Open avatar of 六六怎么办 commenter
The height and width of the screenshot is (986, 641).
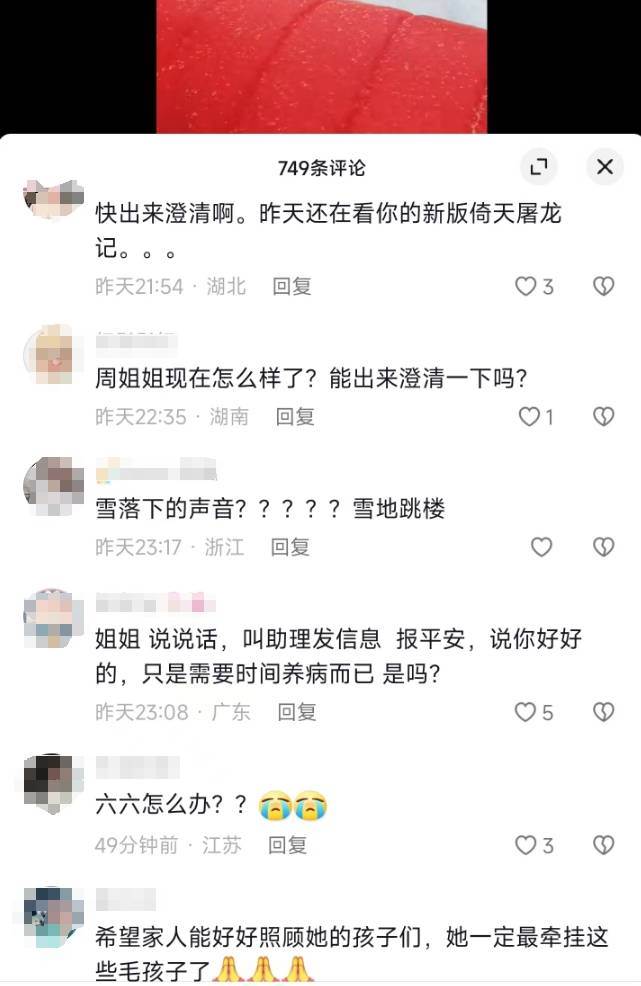[53, 784]
